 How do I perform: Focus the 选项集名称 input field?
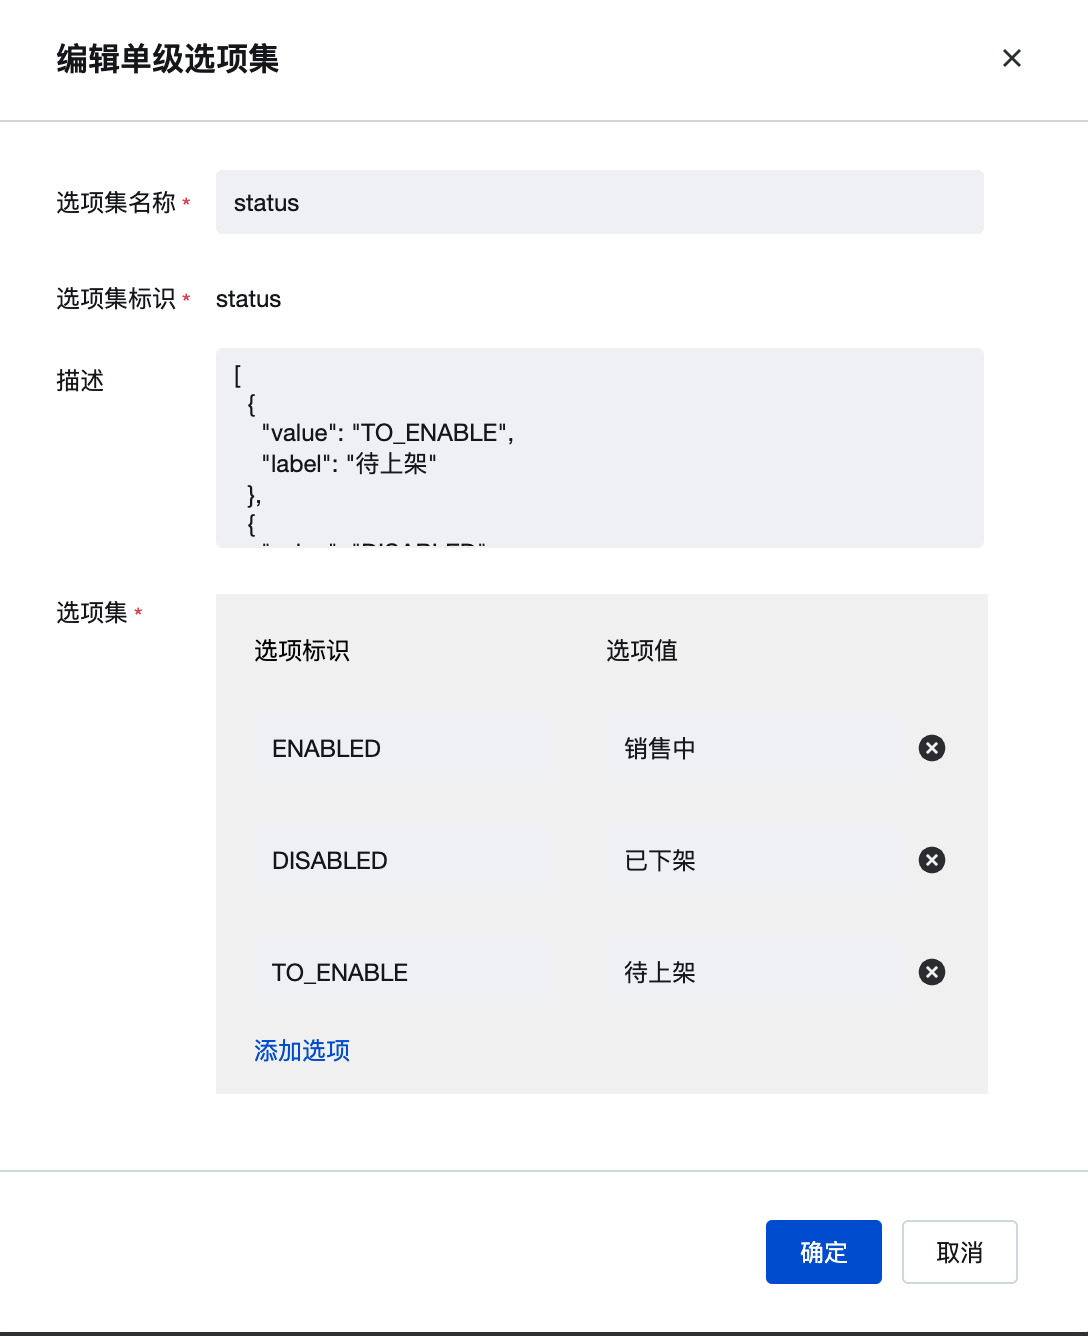coord(600,202)
